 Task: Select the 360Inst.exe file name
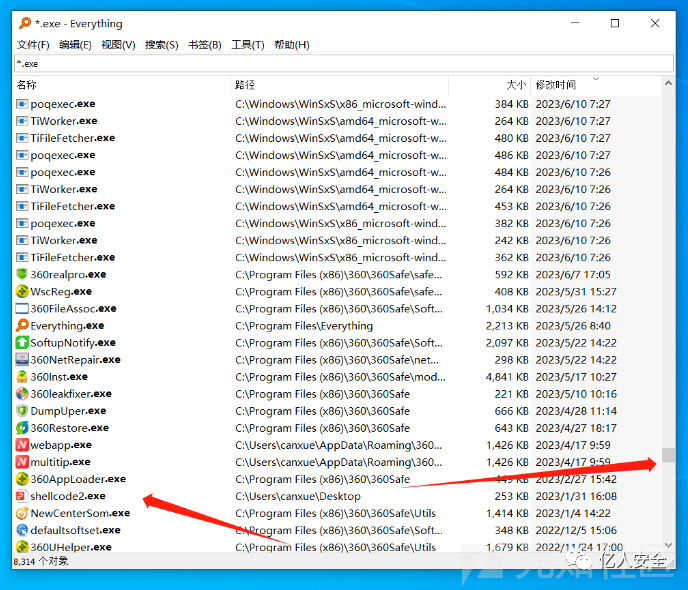pos(59,377)
